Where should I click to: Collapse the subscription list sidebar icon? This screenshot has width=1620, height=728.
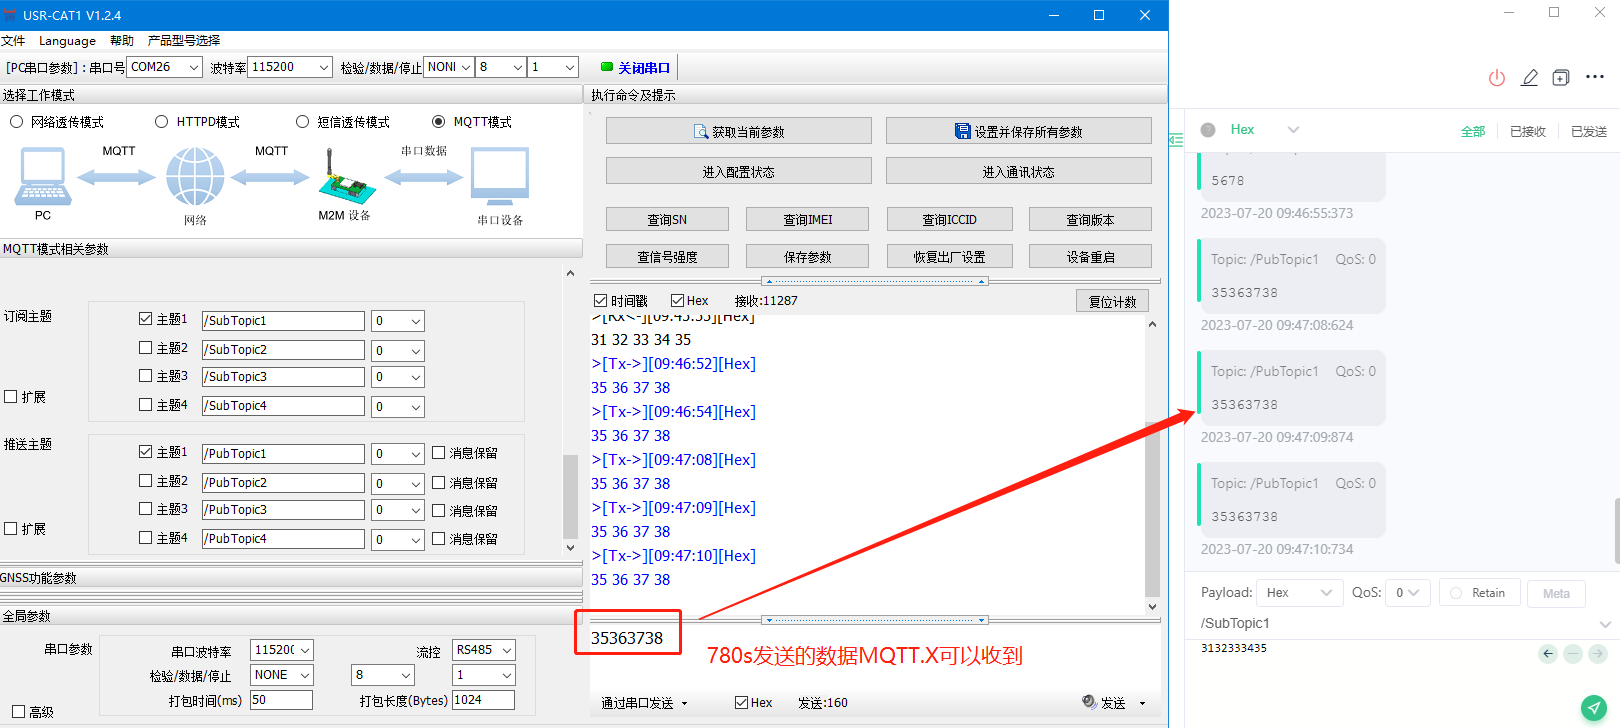point(1176,140)
